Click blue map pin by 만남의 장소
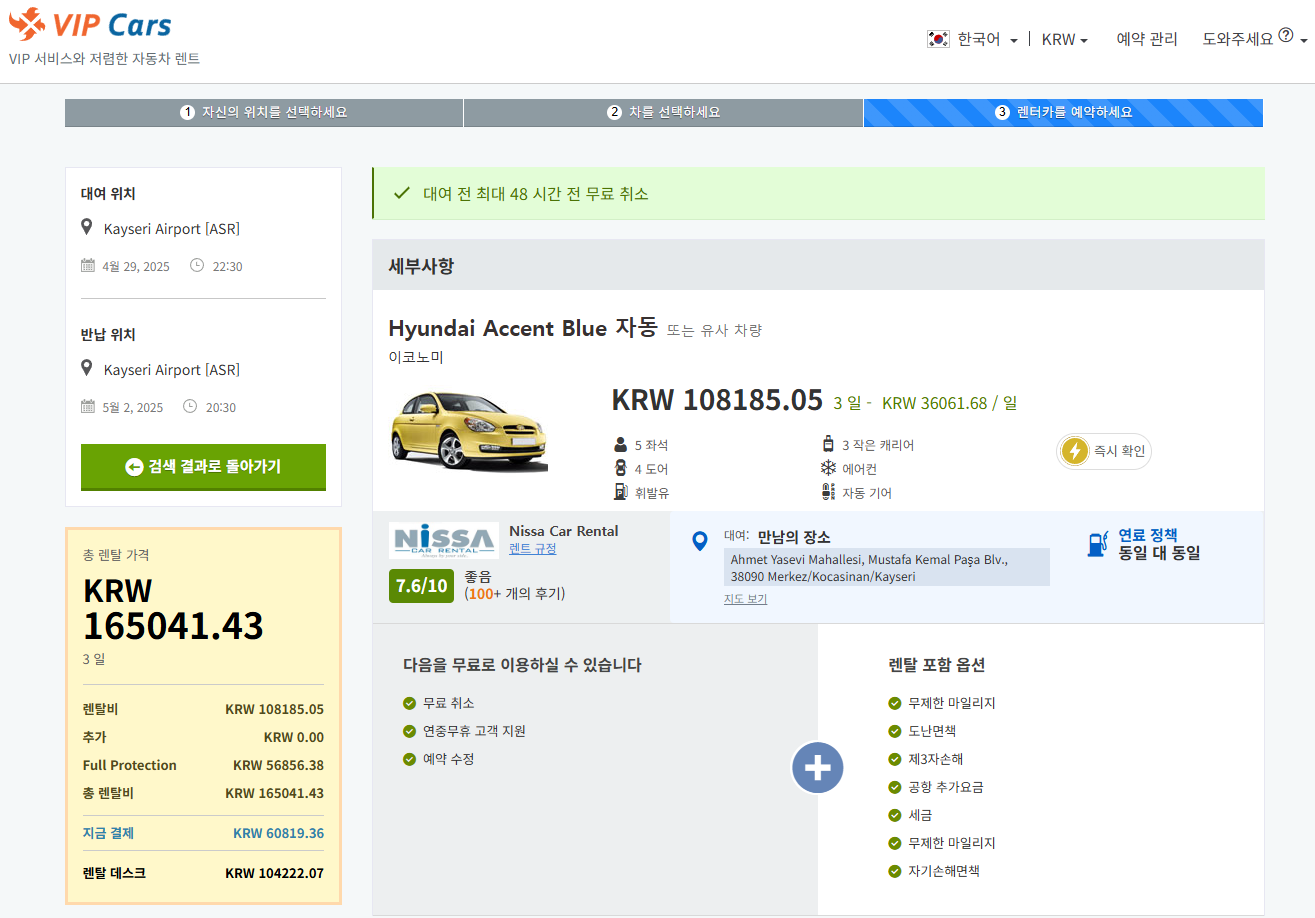Image resolution: width=1315 pixels, height=918 pixels. [x=700, y=541]
